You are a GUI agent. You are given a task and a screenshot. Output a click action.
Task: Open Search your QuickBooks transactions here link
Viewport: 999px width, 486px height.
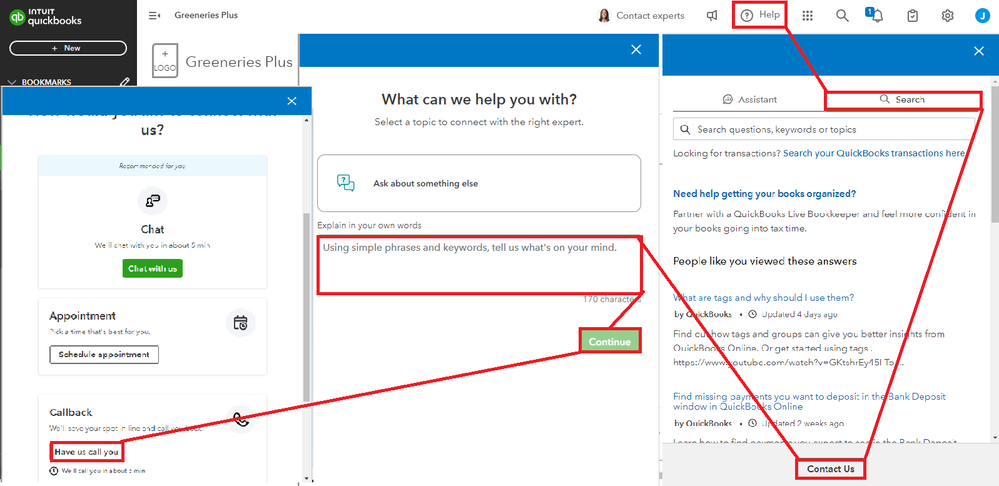click(x=874, y=154)
